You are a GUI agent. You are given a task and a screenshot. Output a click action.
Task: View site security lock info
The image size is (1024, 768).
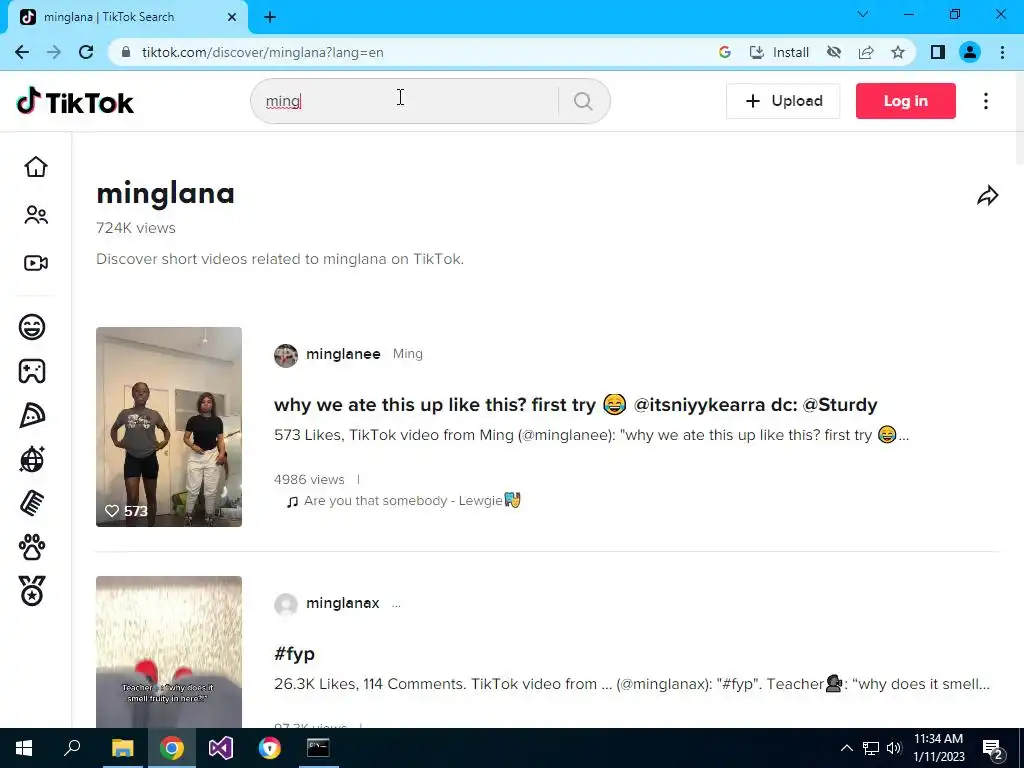[127, 52]
